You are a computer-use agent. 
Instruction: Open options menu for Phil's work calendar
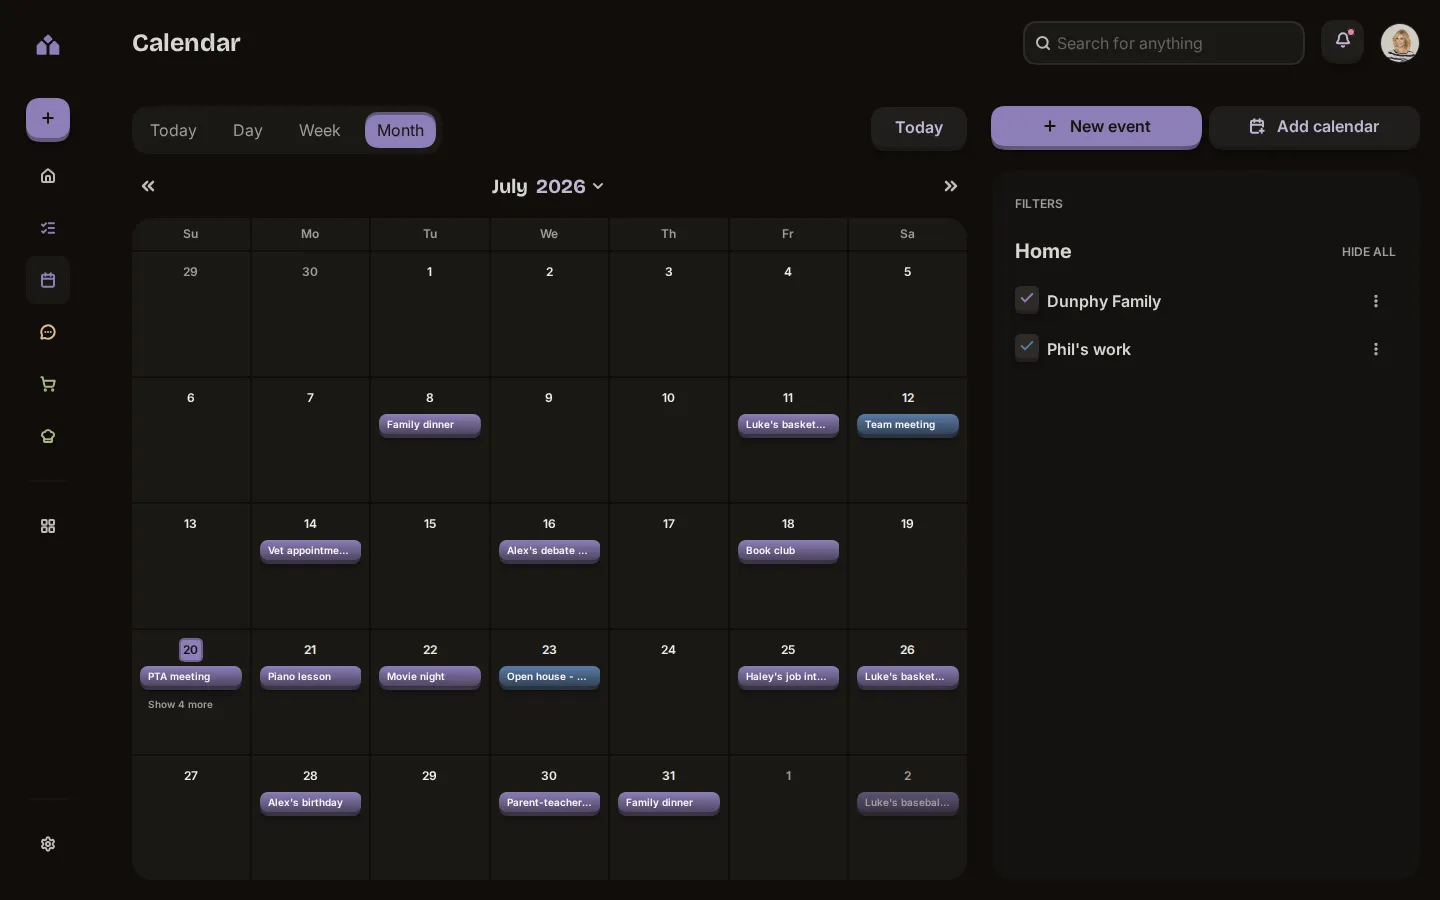click(1376, 349)
